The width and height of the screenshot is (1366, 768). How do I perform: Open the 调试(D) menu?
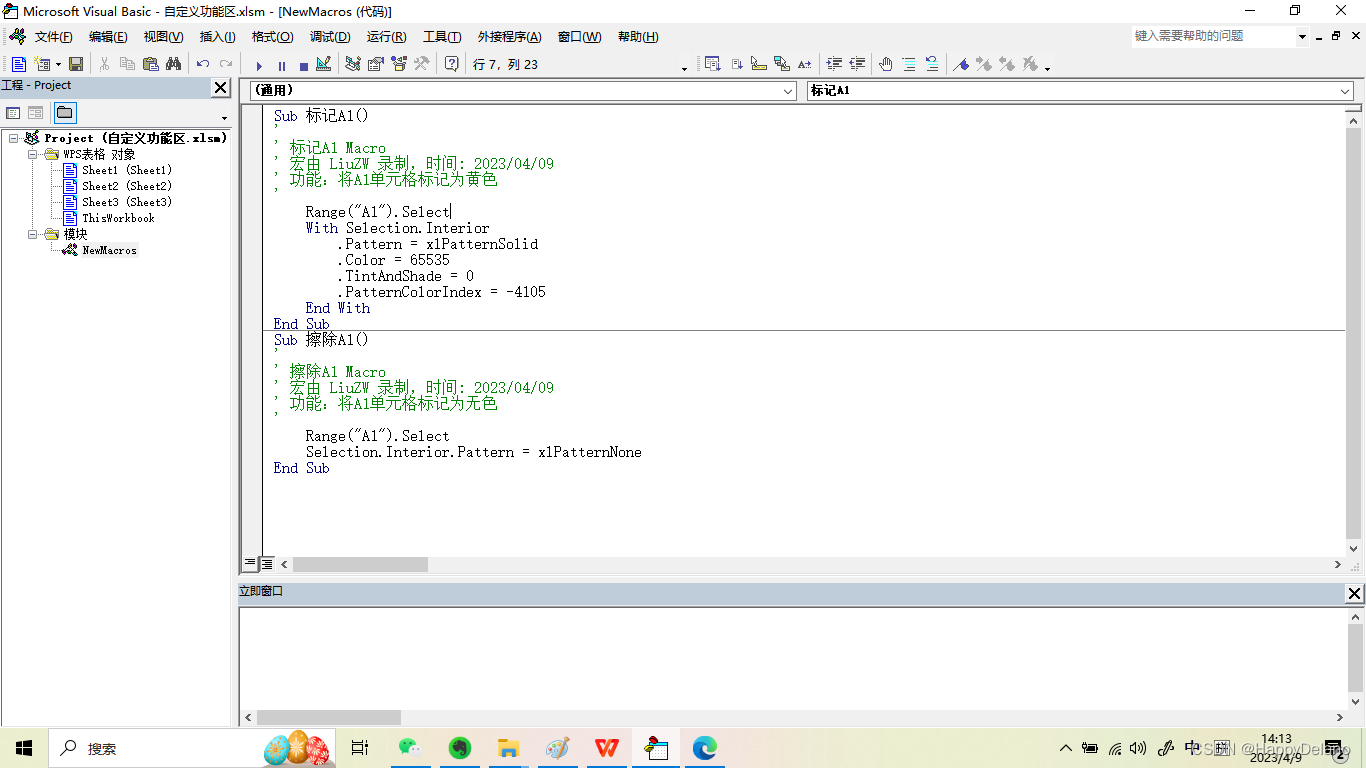pos(329,37)
